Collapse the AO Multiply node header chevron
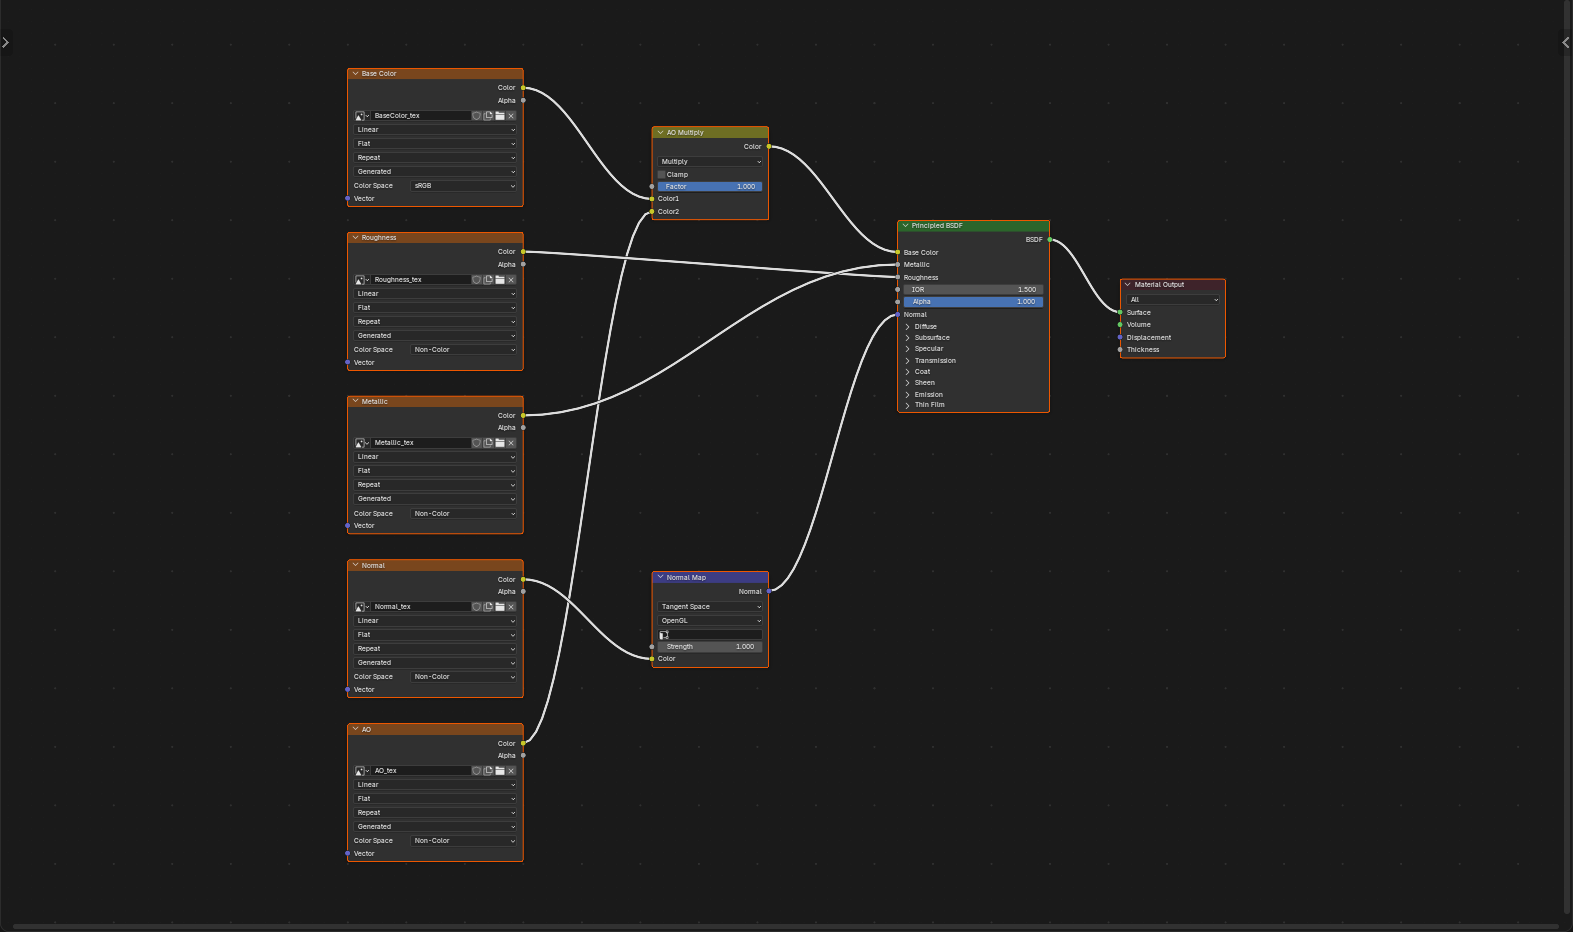Image resolution: width=1573 pixels, height=932 pixels. [x=660, y=133]
